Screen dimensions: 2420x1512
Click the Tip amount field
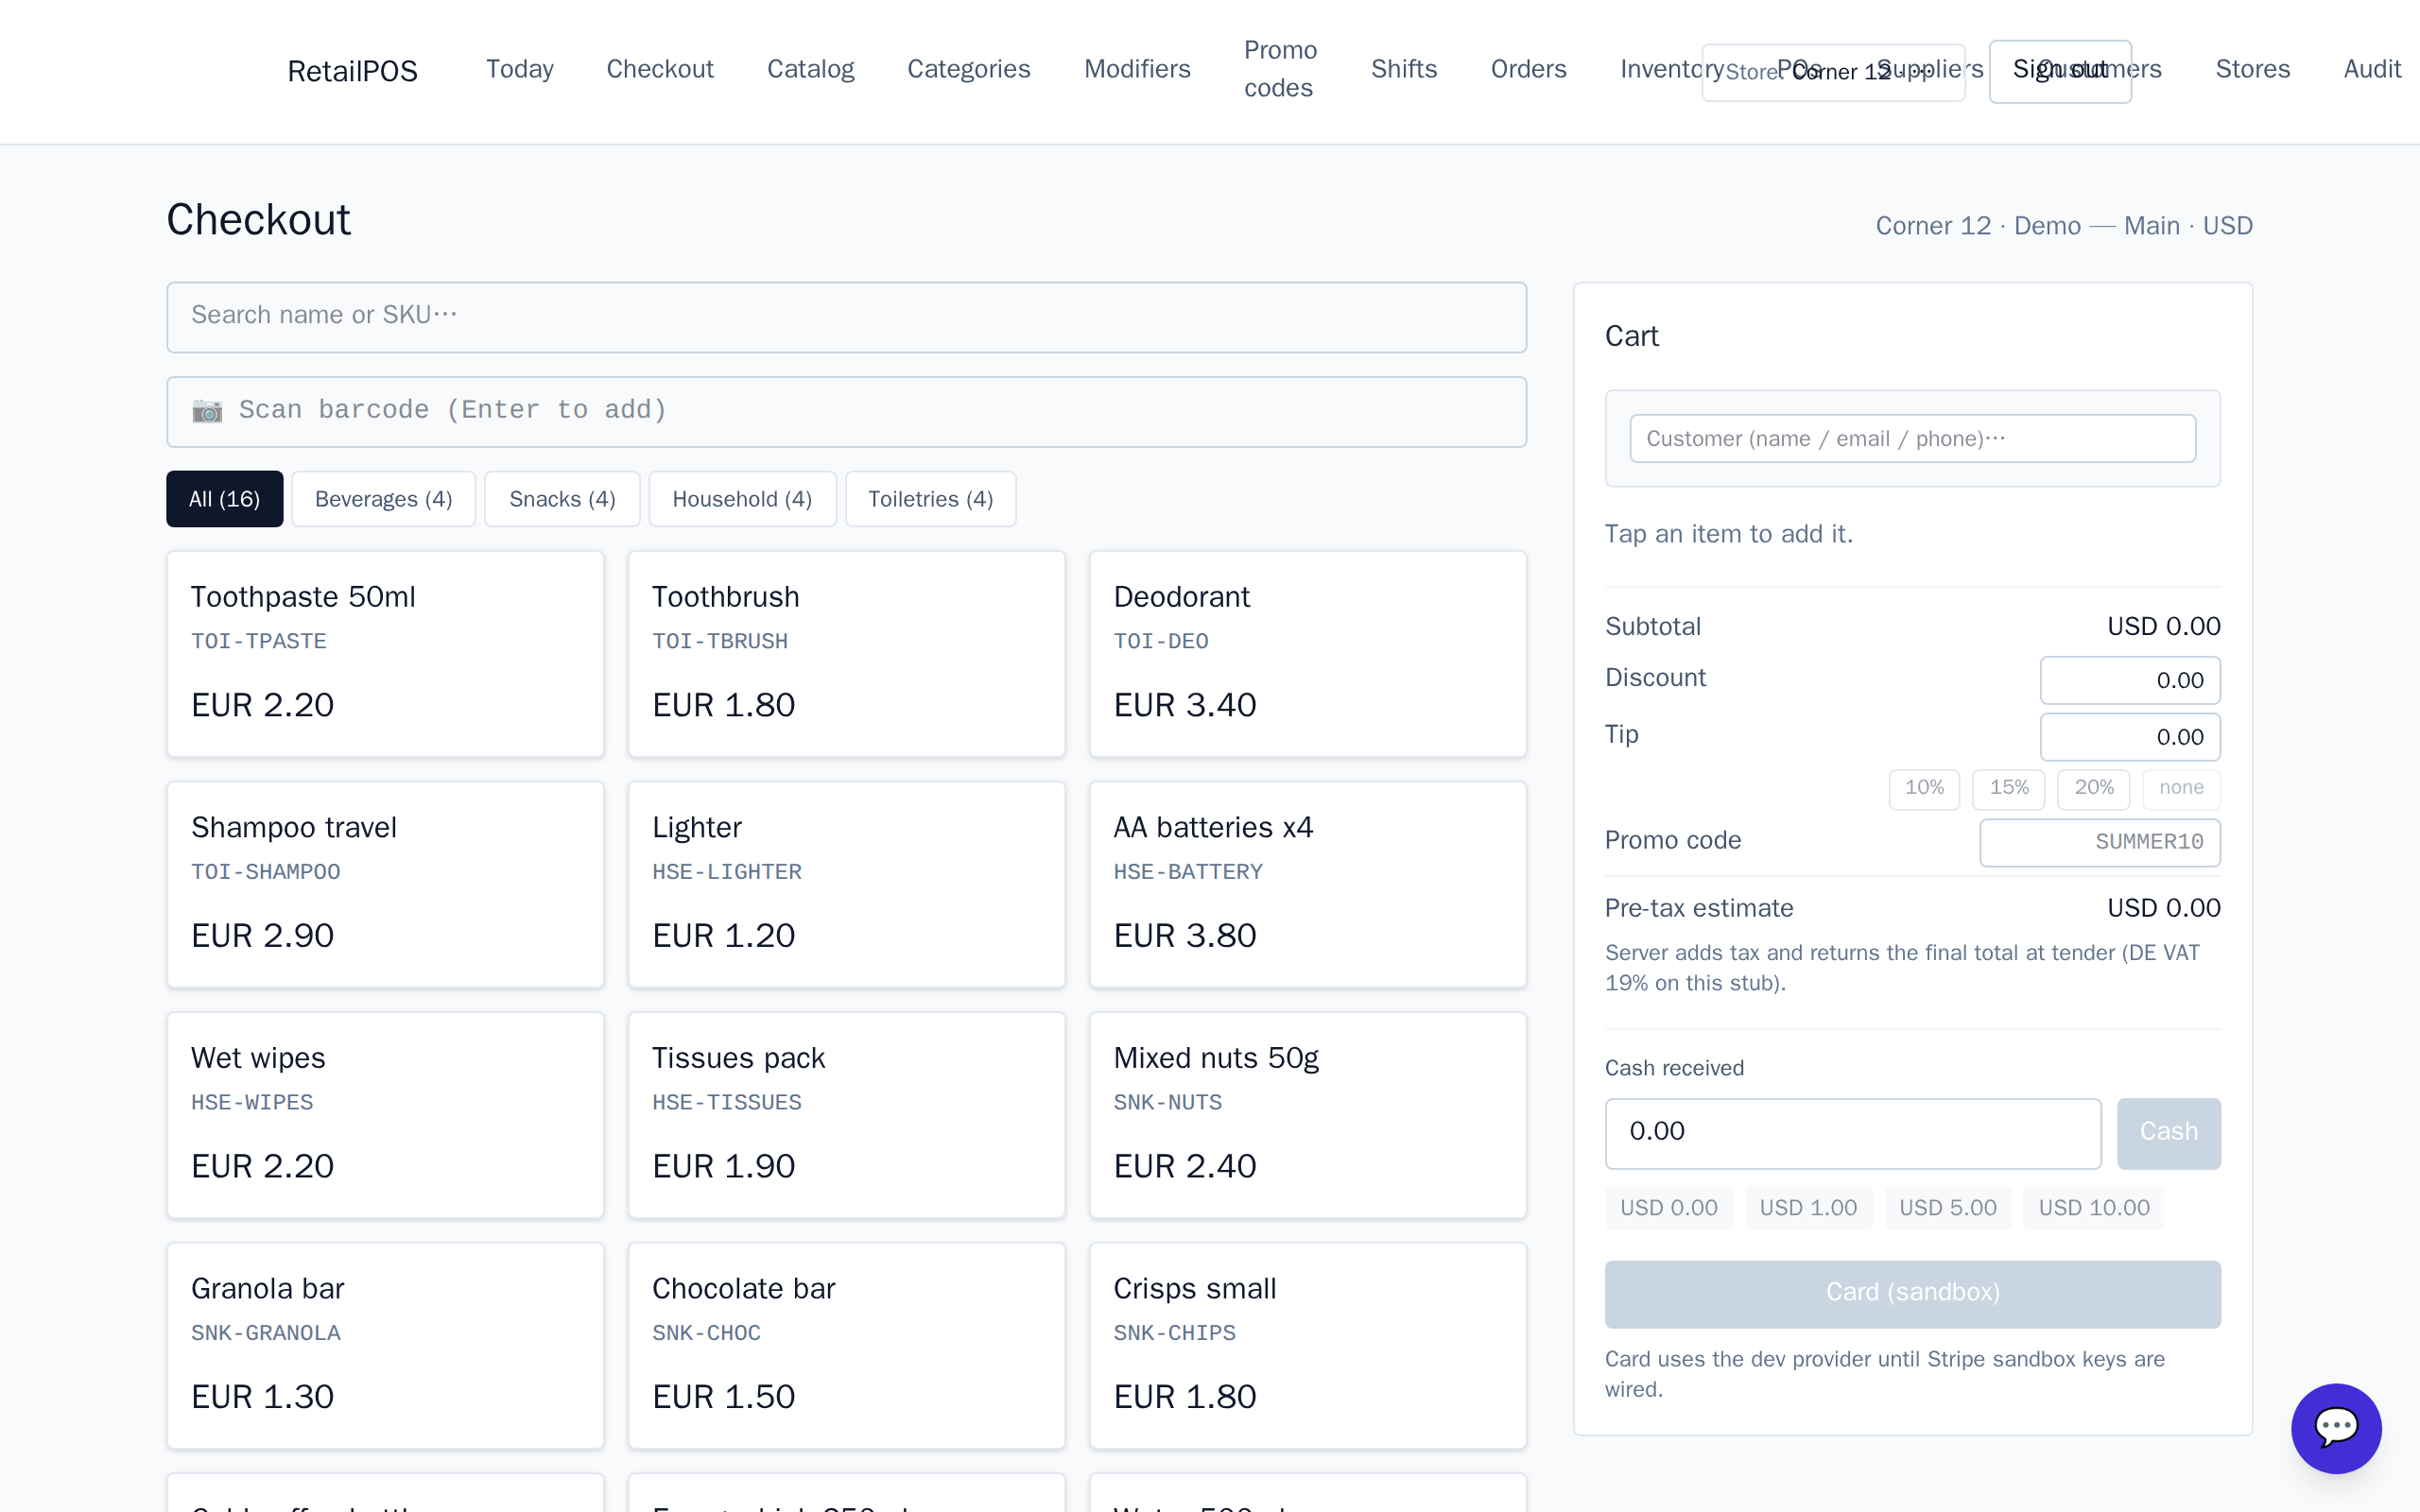[2130, 737]
